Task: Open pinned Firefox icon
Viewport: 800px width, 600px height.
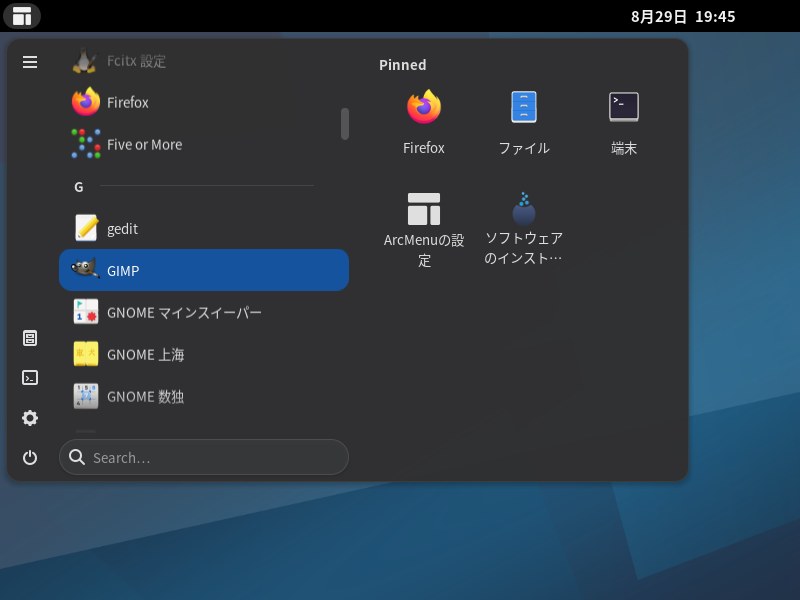Action: click(423, 107)
